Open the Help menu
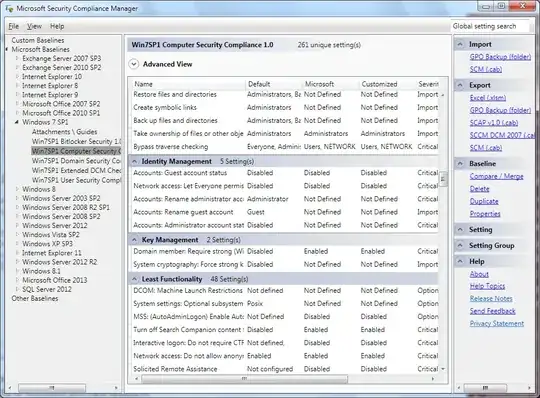Image resolution: width=540 pixels, height=398 pixels. [x=57, y=26]
